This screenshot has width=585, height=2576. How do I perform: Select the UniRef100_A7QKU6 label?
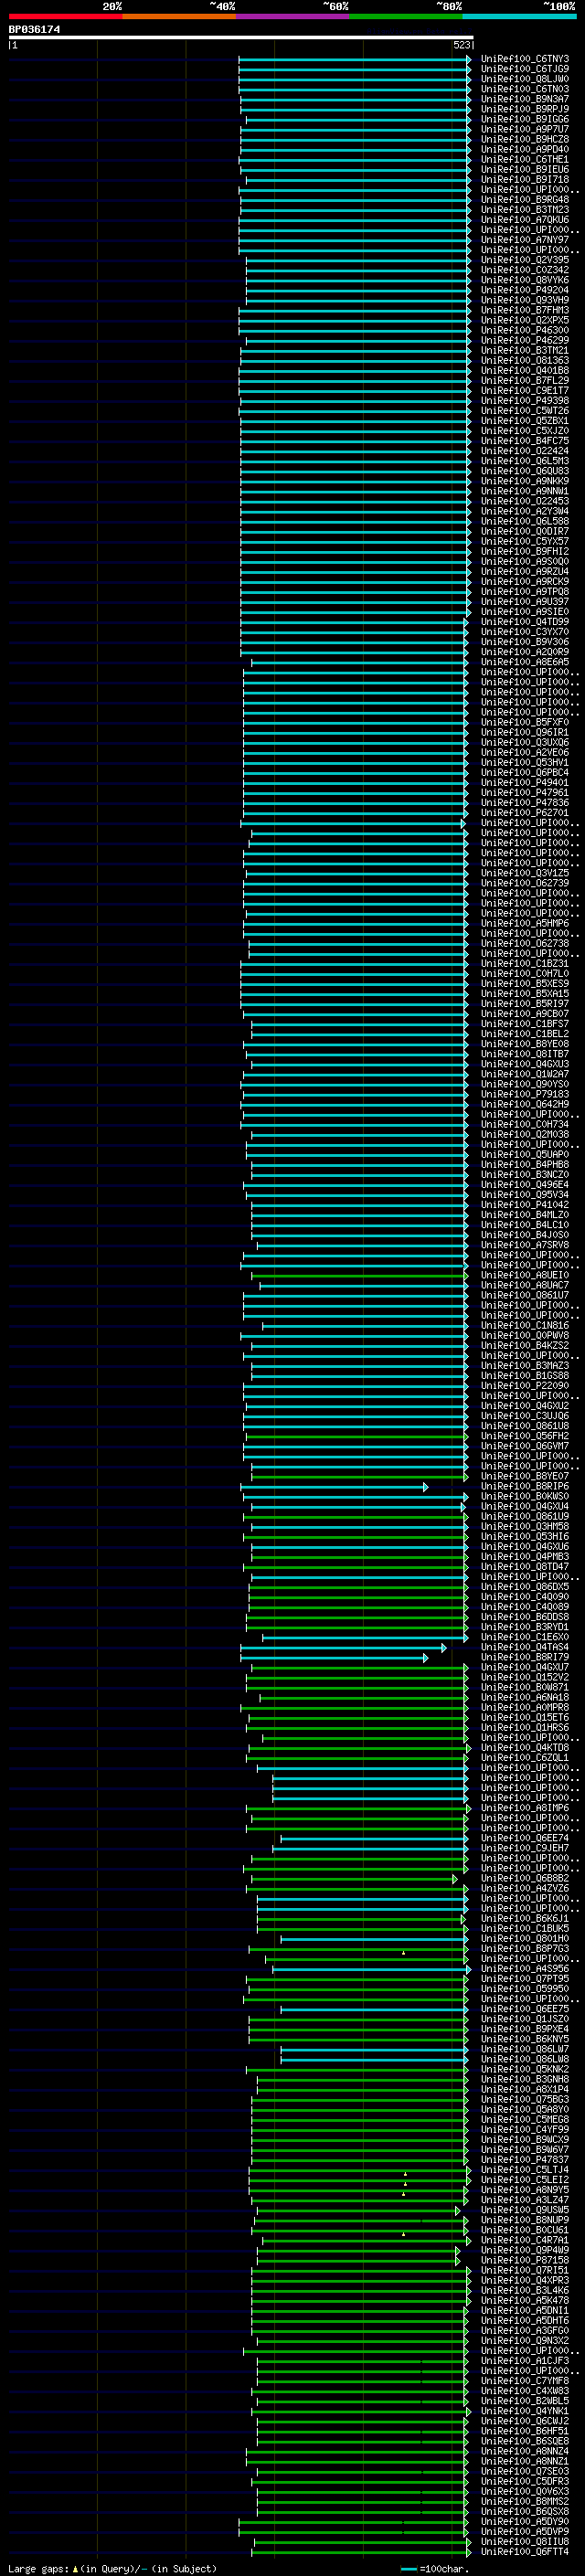pyautogui.click(x=524, y=220)
